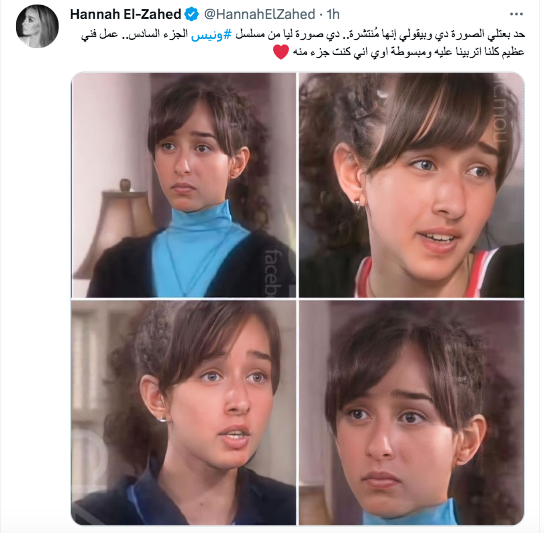Click the dot separator between handle and time
The width and height of the screenshot is (544, 533).
(x=321, y=15)
